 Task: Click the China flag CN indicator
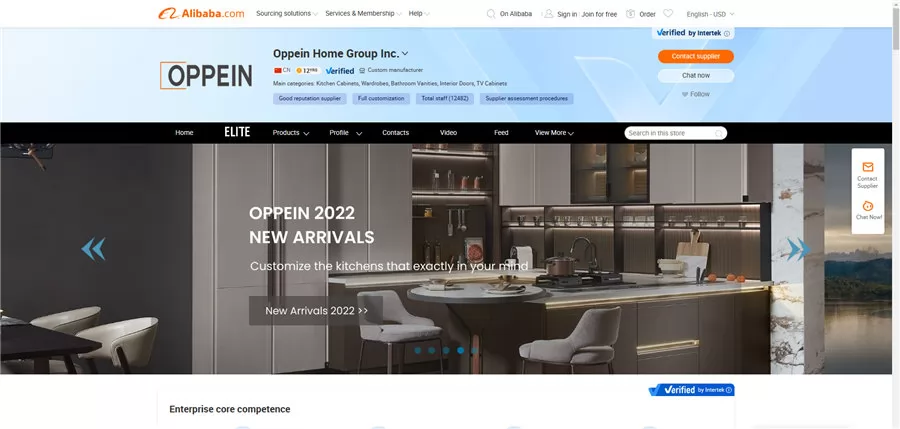click(282, 70)
